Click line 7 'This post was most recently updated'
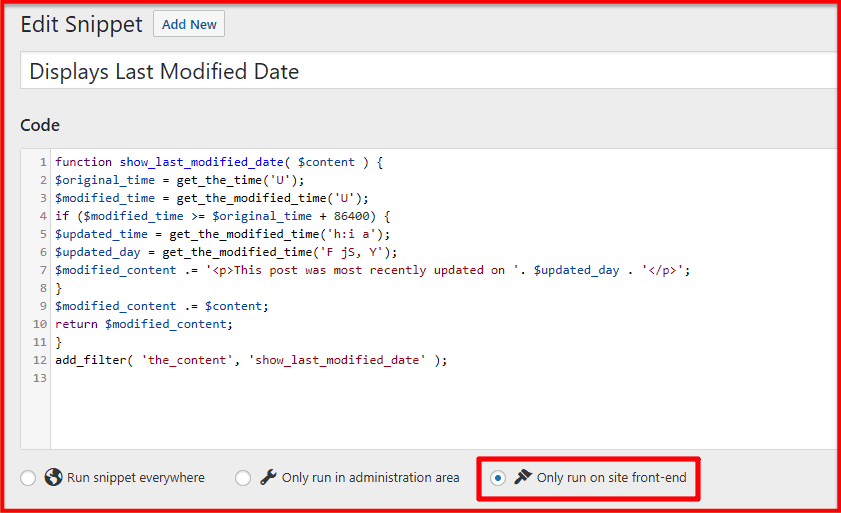Screen dimensions: 841x513 (373, 270)
